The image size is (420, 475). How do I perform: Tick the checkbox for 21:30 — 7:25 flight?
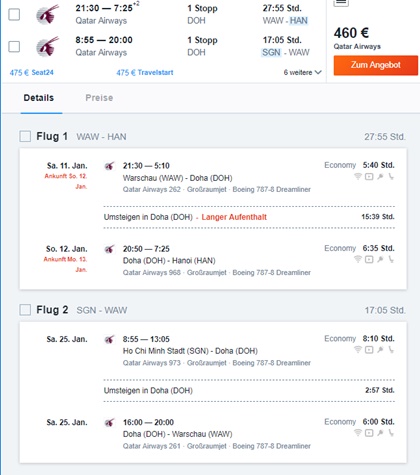click(14, 14)
